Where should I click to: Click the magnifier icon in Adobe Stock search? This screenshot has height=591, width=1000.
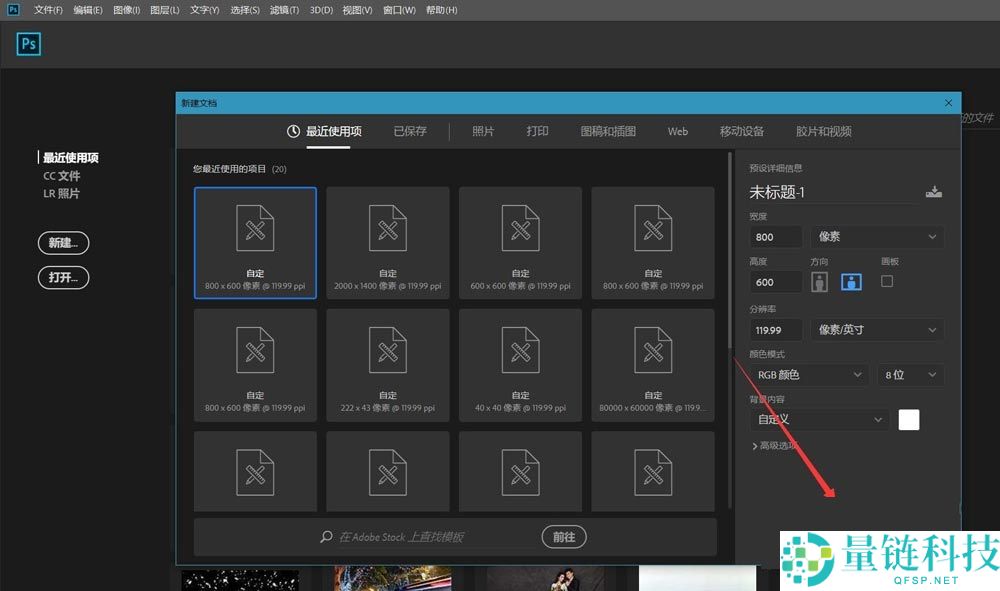(x=325, y=537)
